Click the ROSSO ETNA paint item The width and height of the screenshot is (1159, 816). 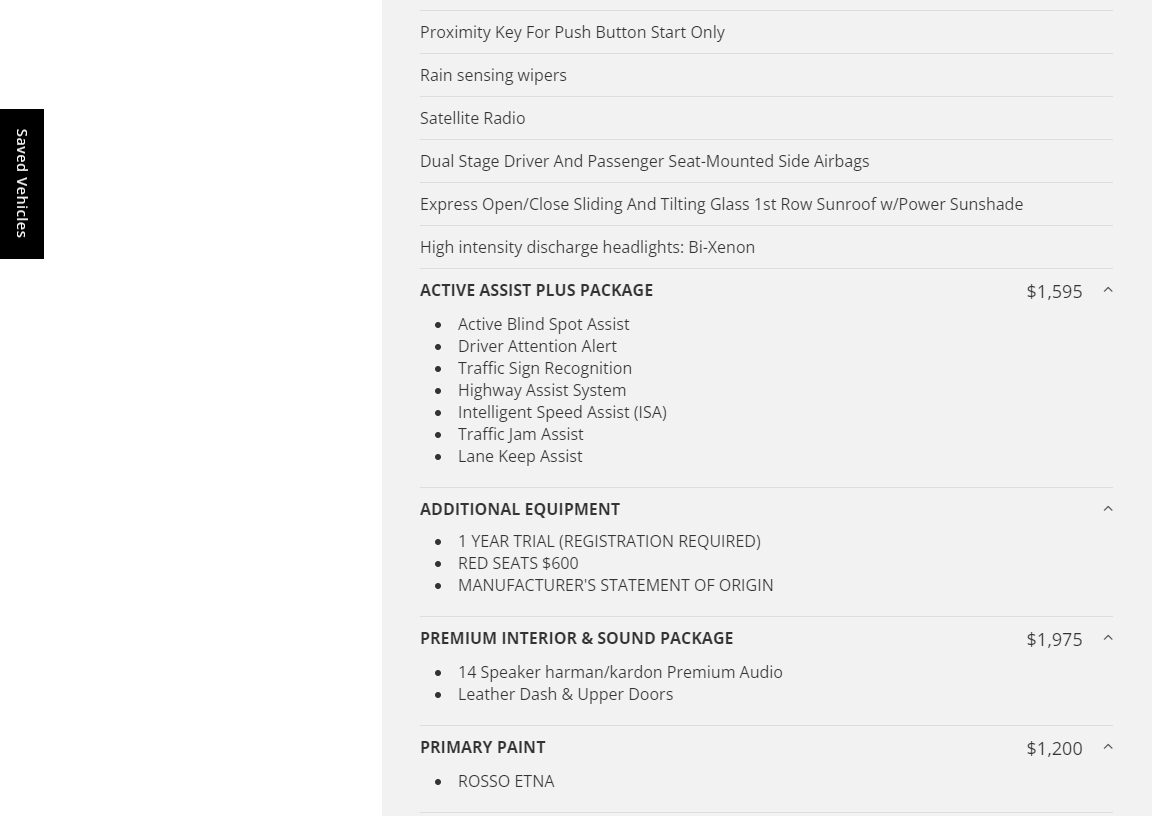(506, 781)
